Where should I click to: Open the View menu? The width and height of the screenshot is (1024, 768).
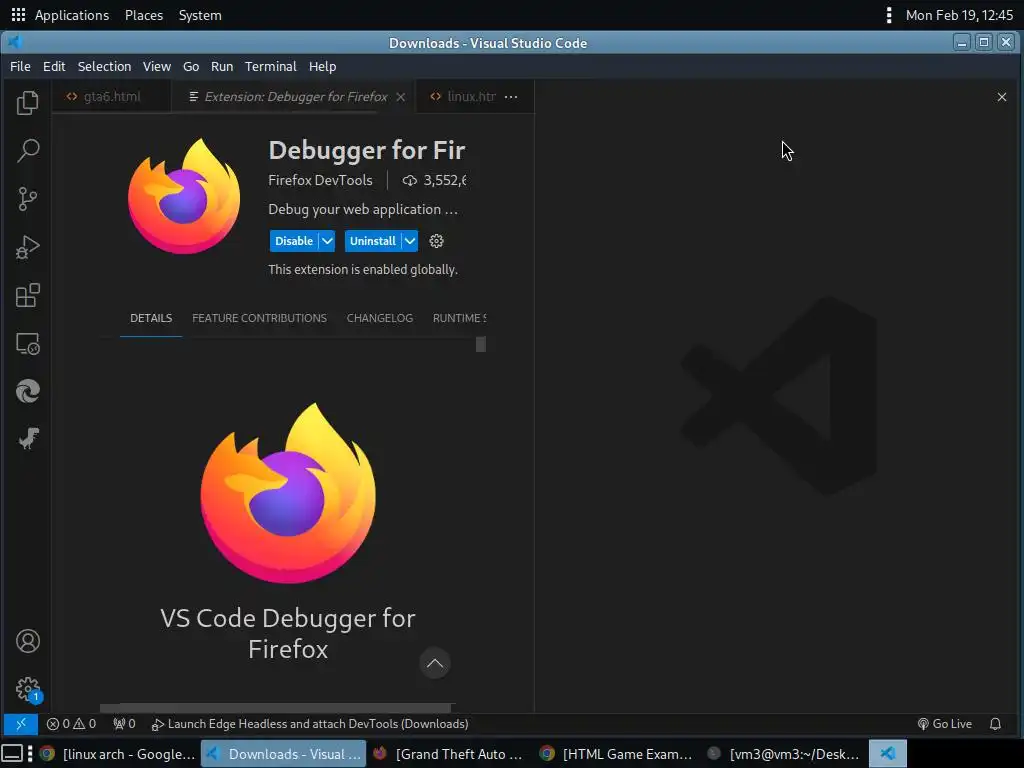click(x=157, y=67)
